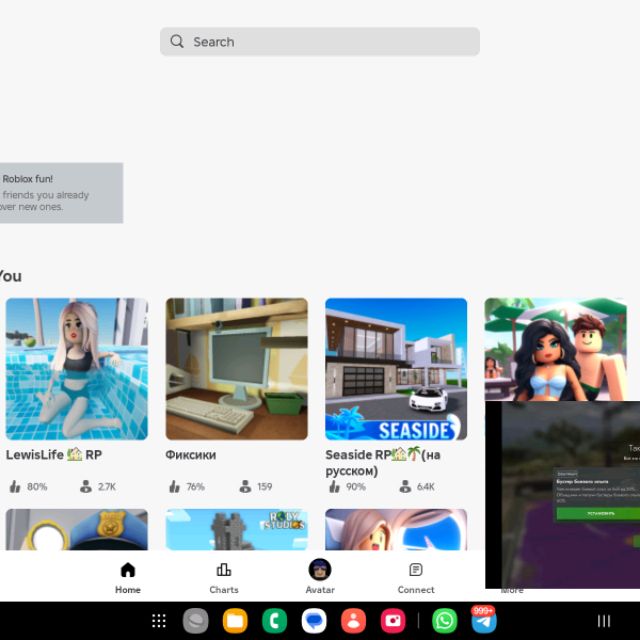Click the "2.7K" player count
640x640 pixels.
pos(107,487)
